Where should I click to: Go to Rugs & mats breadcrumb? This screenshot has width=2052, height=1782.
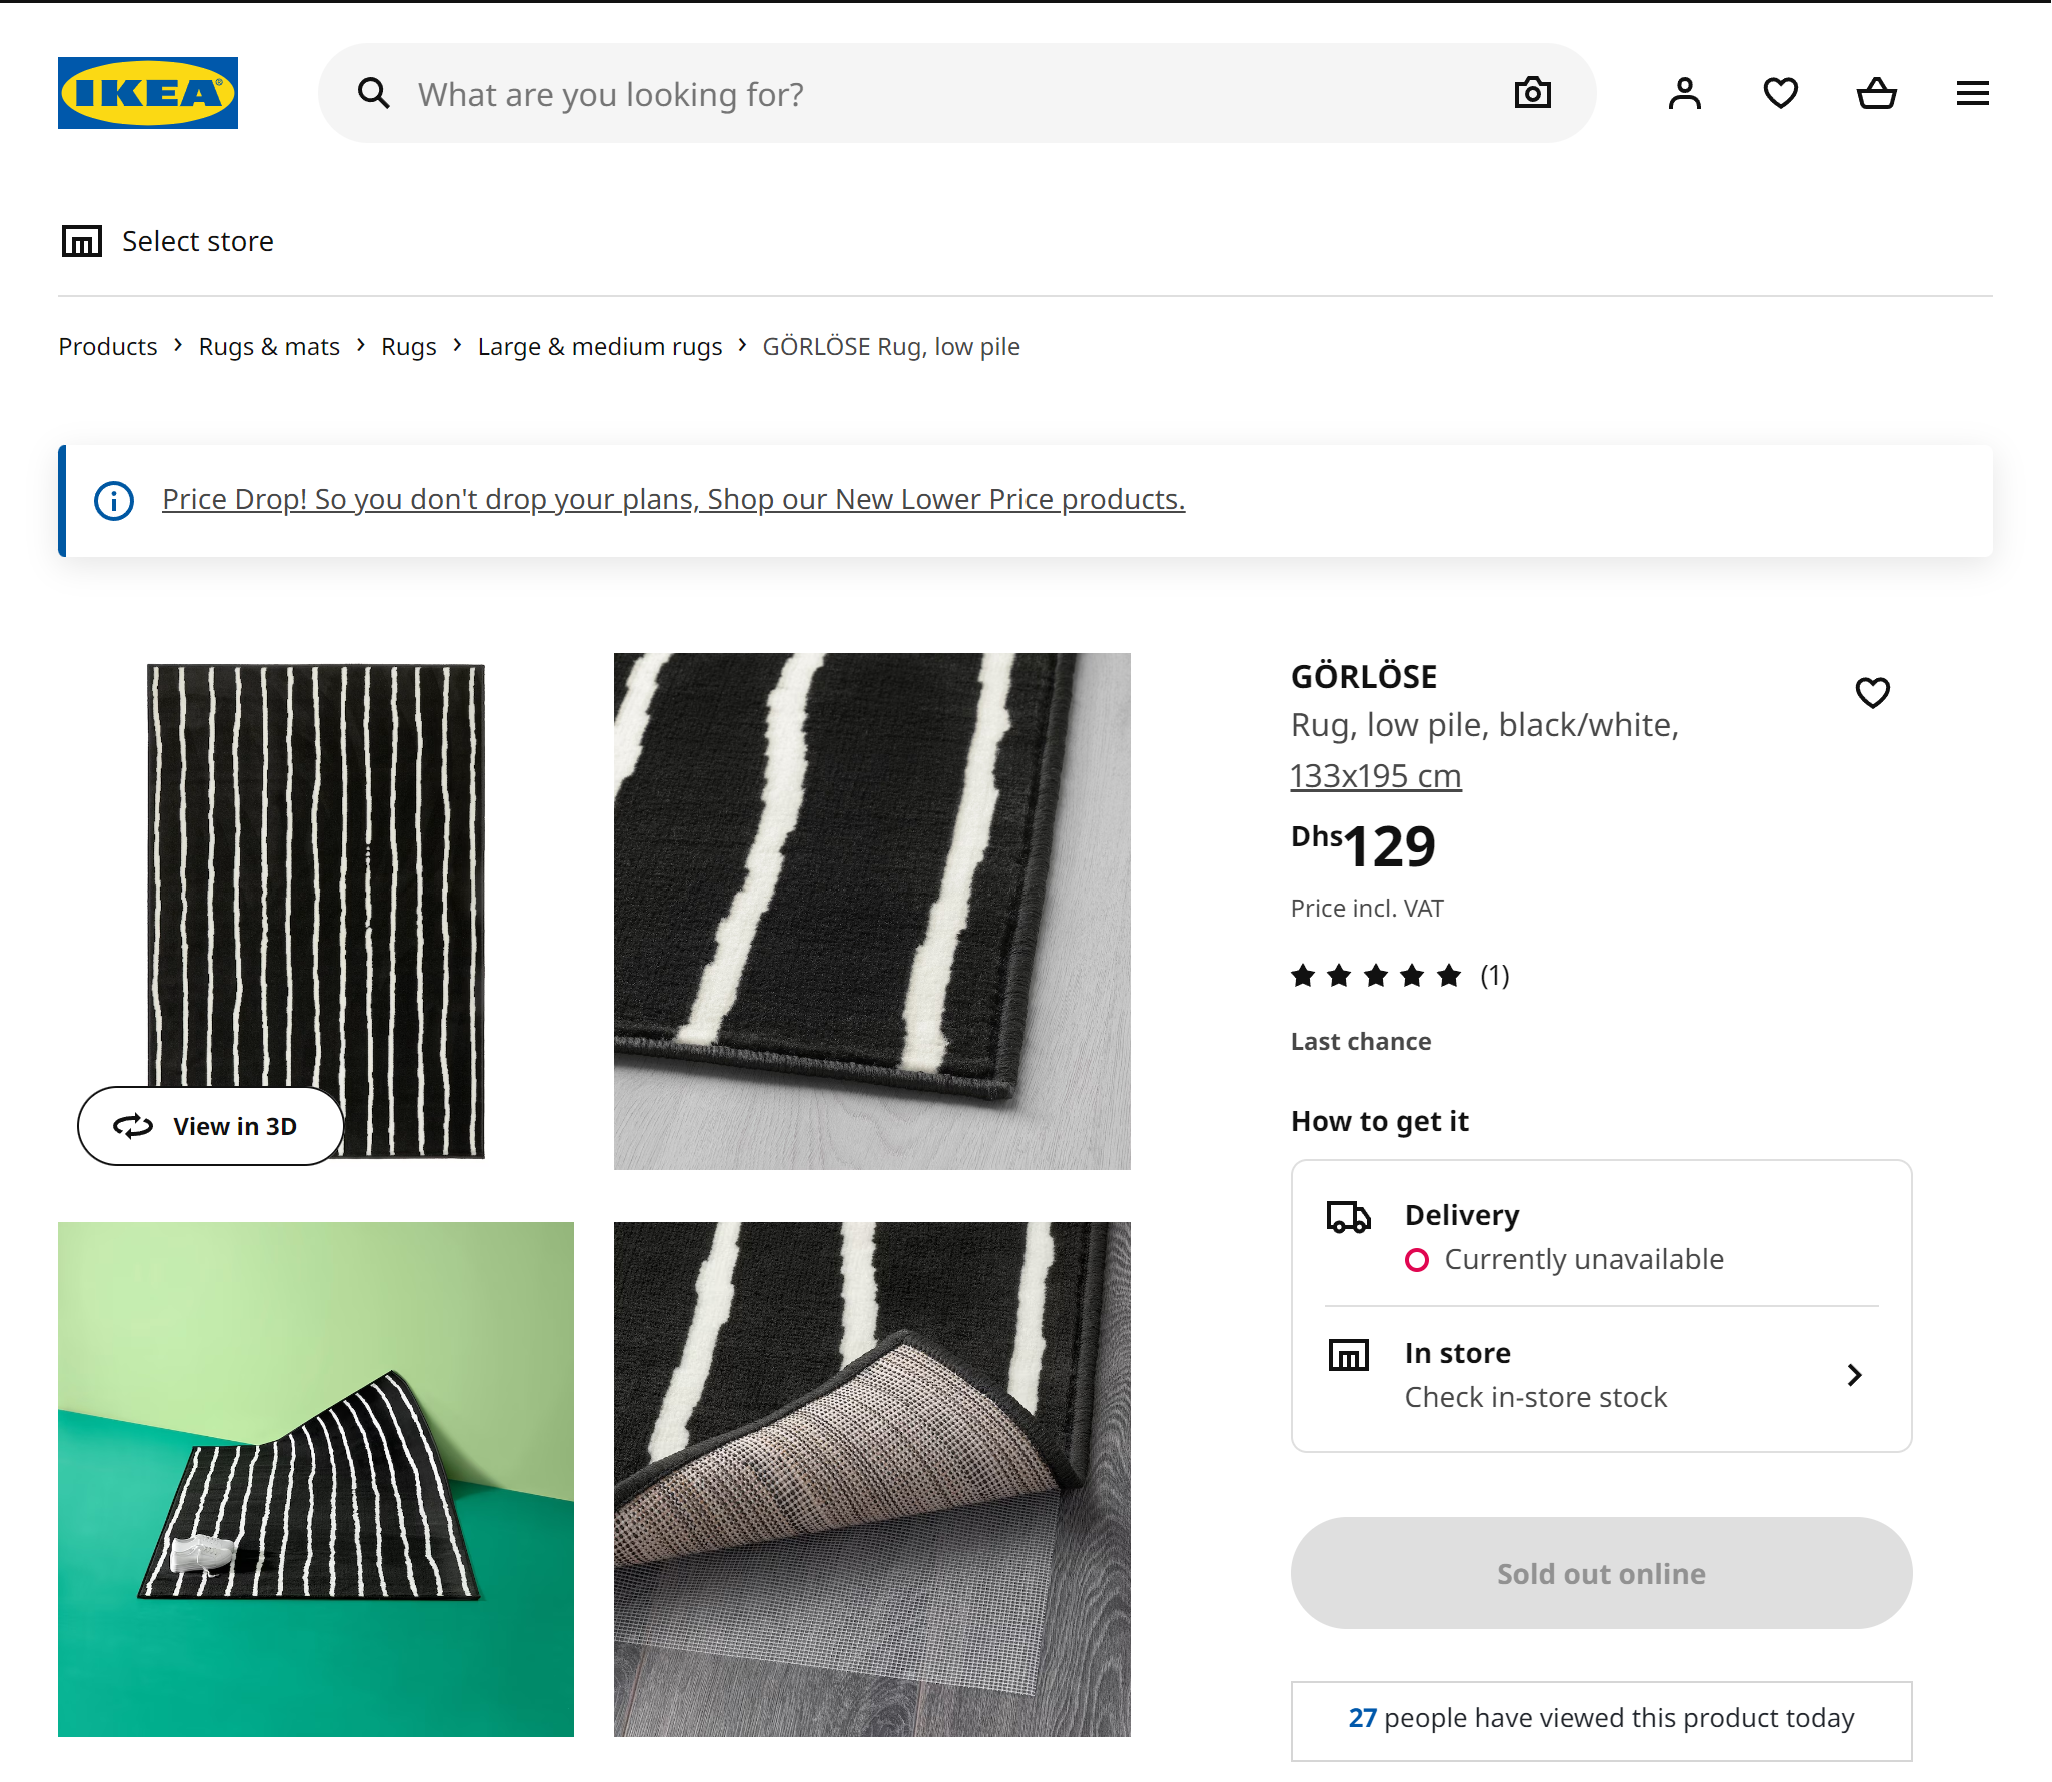[x=269, y=347]
